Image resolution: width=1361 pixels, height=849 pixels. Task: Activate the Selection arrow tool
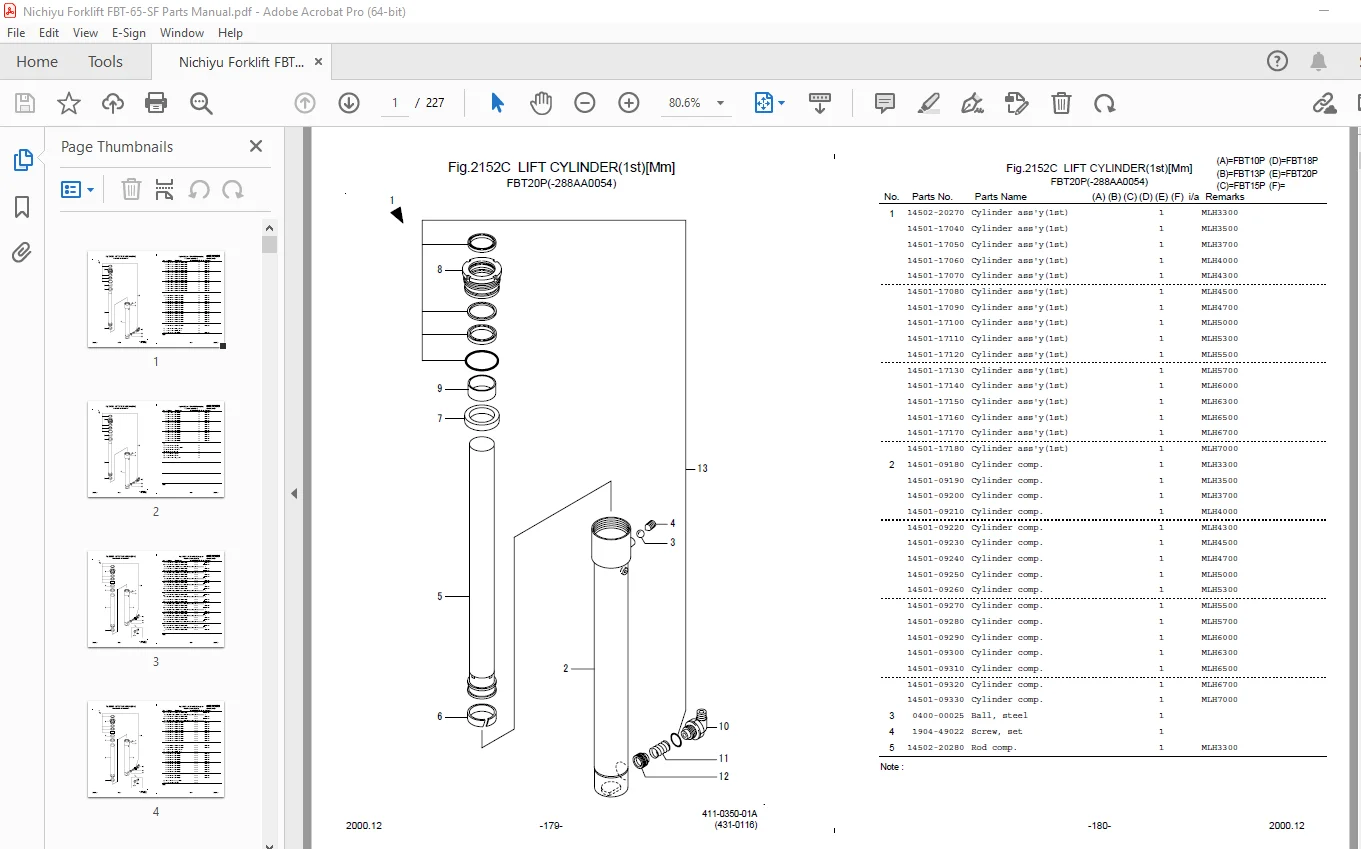497,103
